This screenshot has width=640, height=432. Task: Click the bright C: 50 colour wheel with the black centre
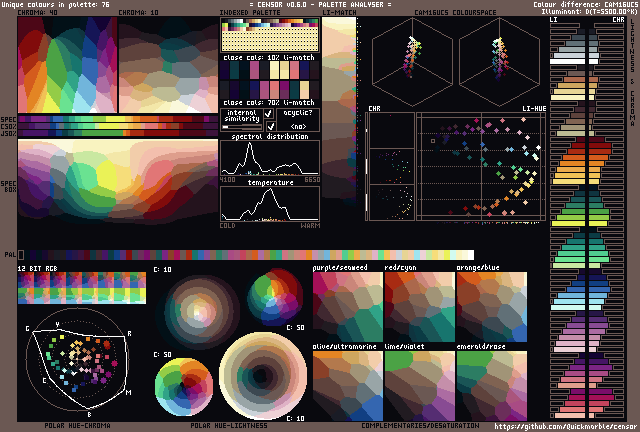184,387
